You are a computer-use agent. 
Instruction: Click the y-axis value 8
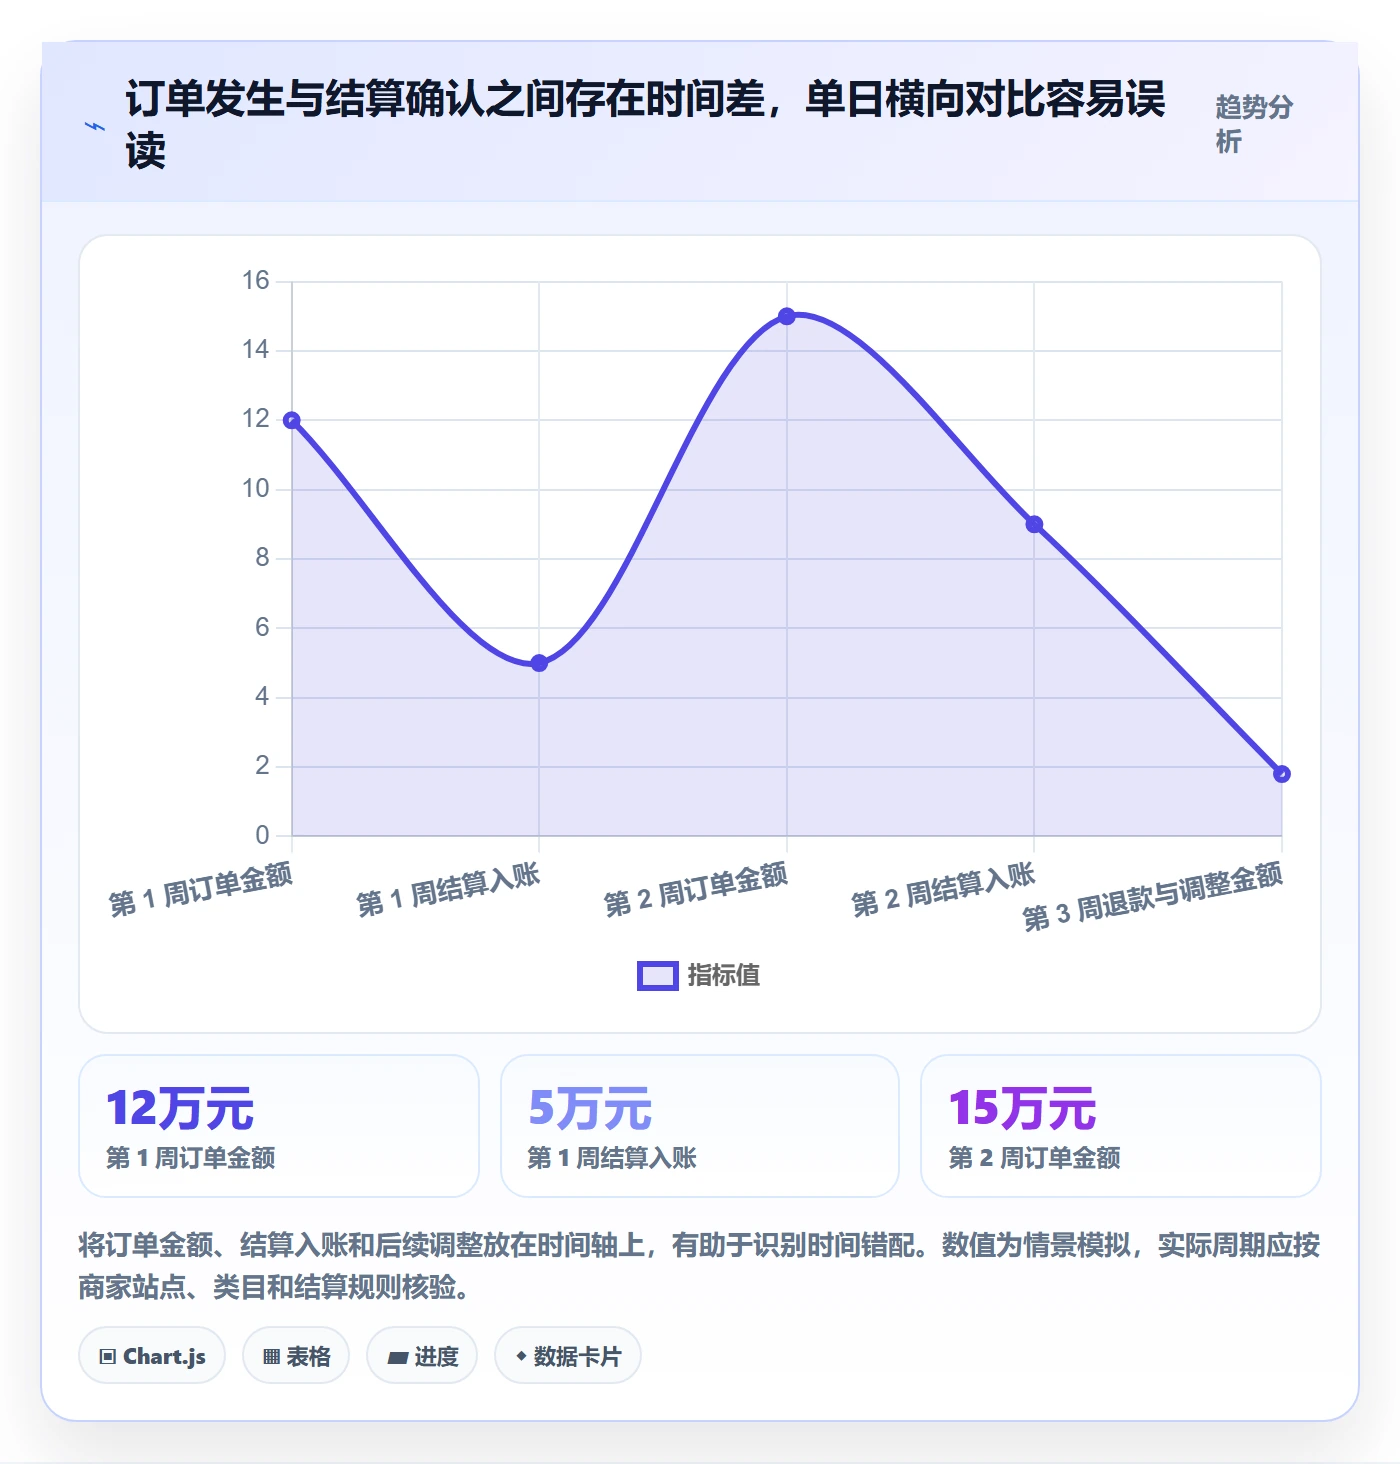tap(262, 558)
